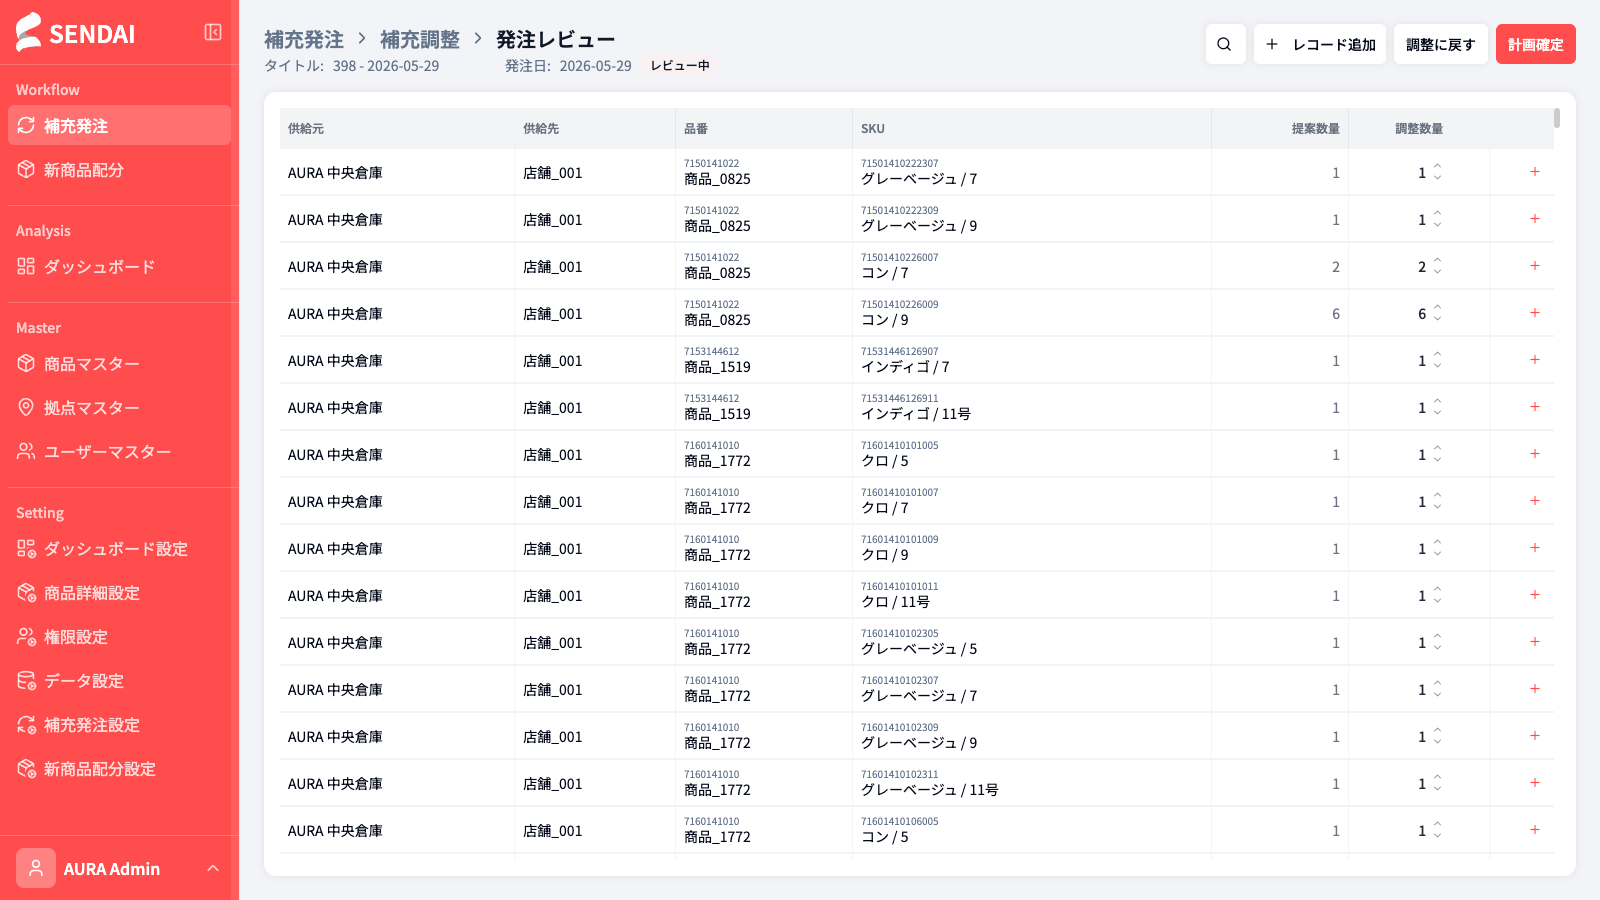Screen dimensions: 1600x900
Task: Adjust quantity stepper for クロ / 9 row
Action: 1437,548
